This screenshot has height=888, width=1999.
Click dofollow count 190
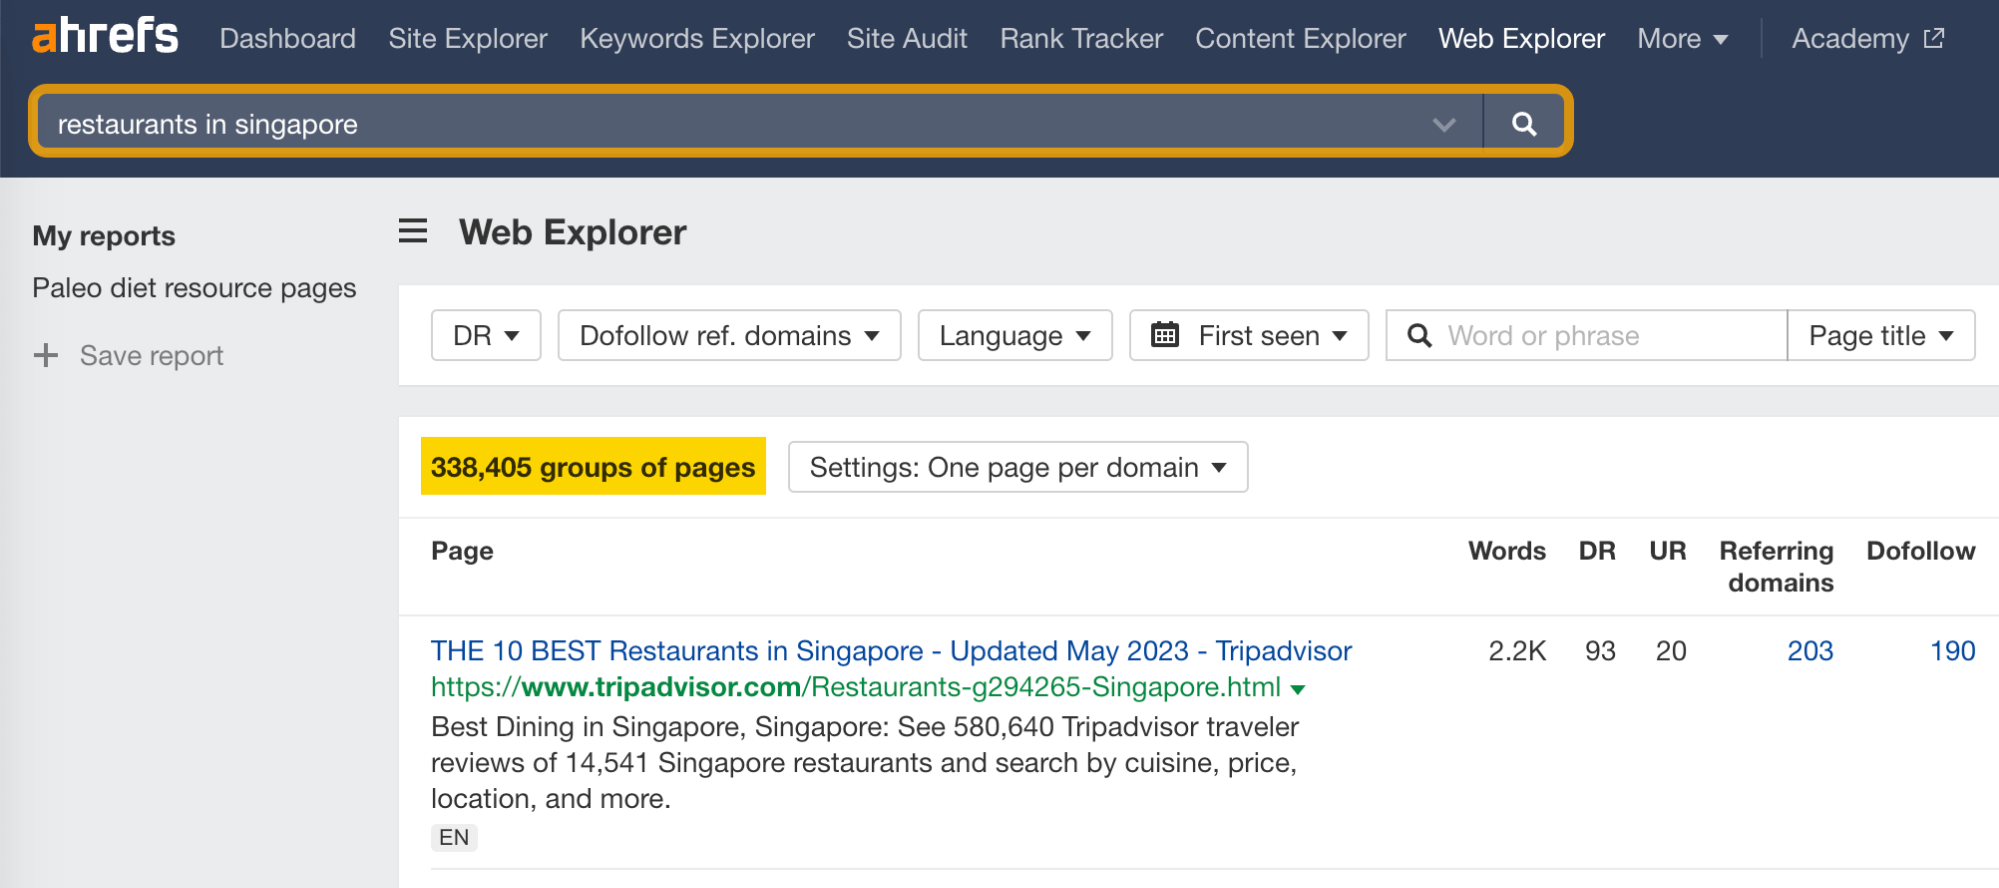(x=1952, y=651)
